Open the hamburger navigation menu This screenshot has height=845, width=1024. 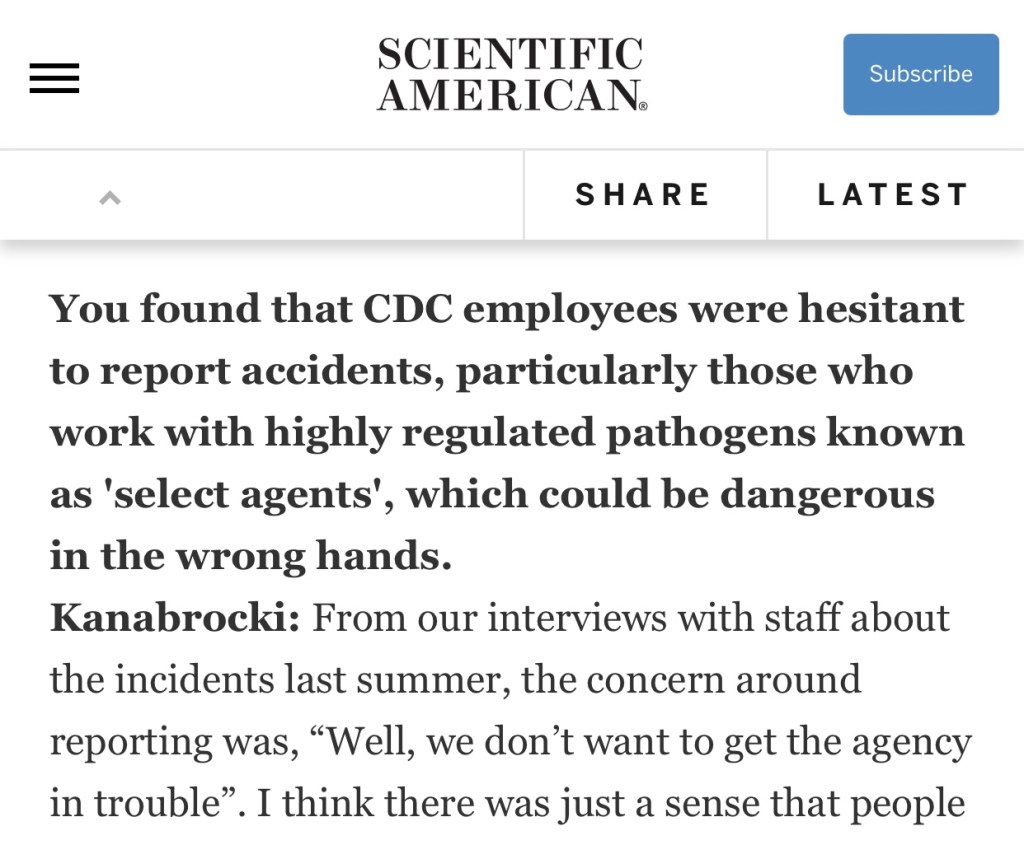[x=54, y=78]
